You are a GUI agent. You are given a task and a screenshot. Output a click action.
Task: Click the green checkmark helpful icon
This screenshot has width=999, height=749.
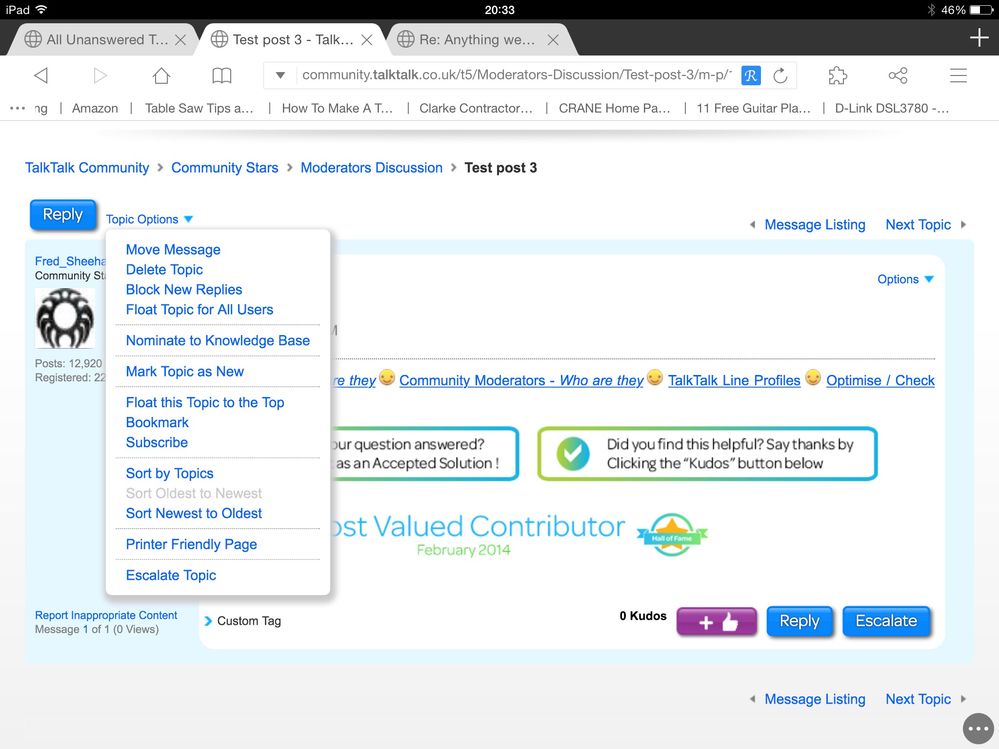573,453
